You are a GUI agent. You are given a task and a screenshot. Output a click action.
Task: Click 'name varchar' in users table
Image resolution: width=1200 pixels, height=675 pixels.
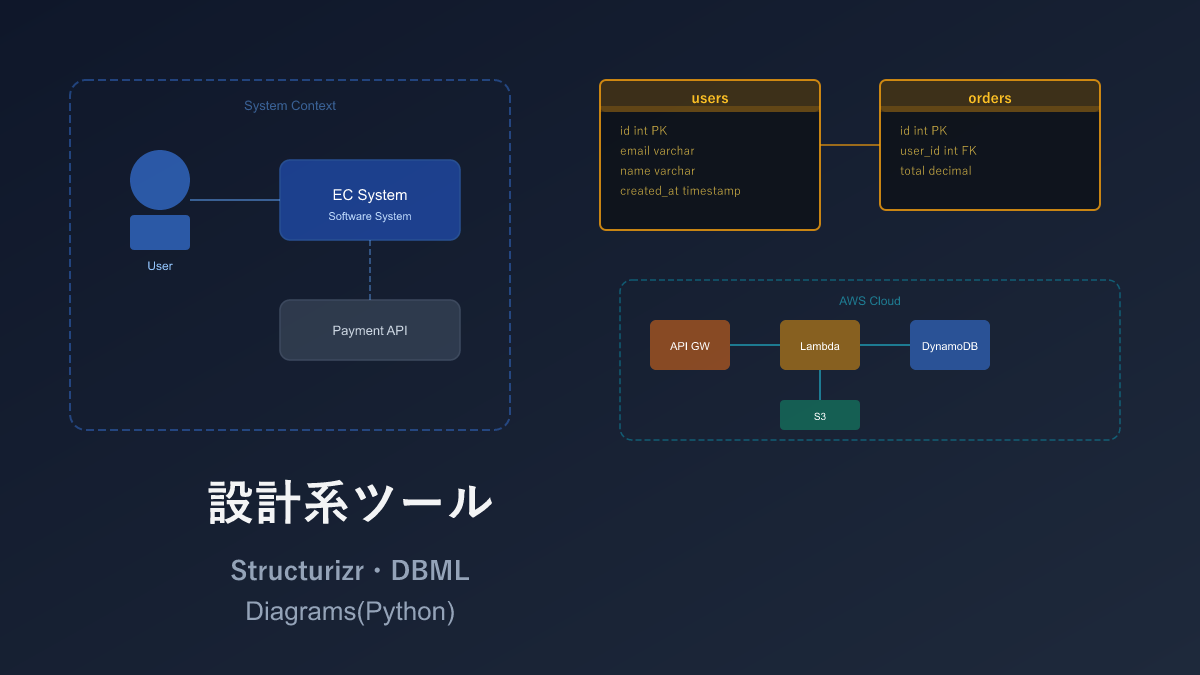[x=657, y=171]
